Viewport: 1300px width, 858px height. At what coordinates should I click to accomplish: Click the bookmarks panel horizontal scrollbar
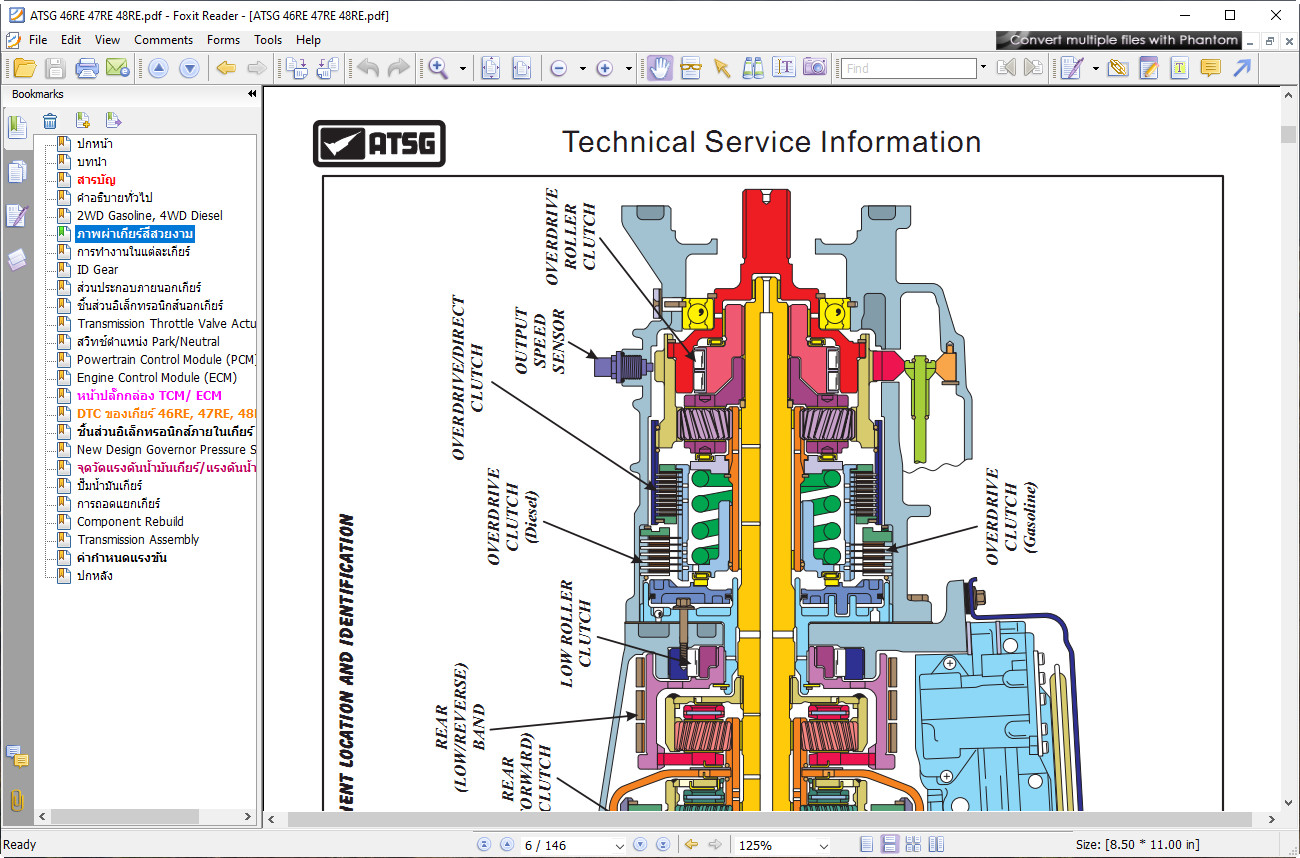[125, 816]
